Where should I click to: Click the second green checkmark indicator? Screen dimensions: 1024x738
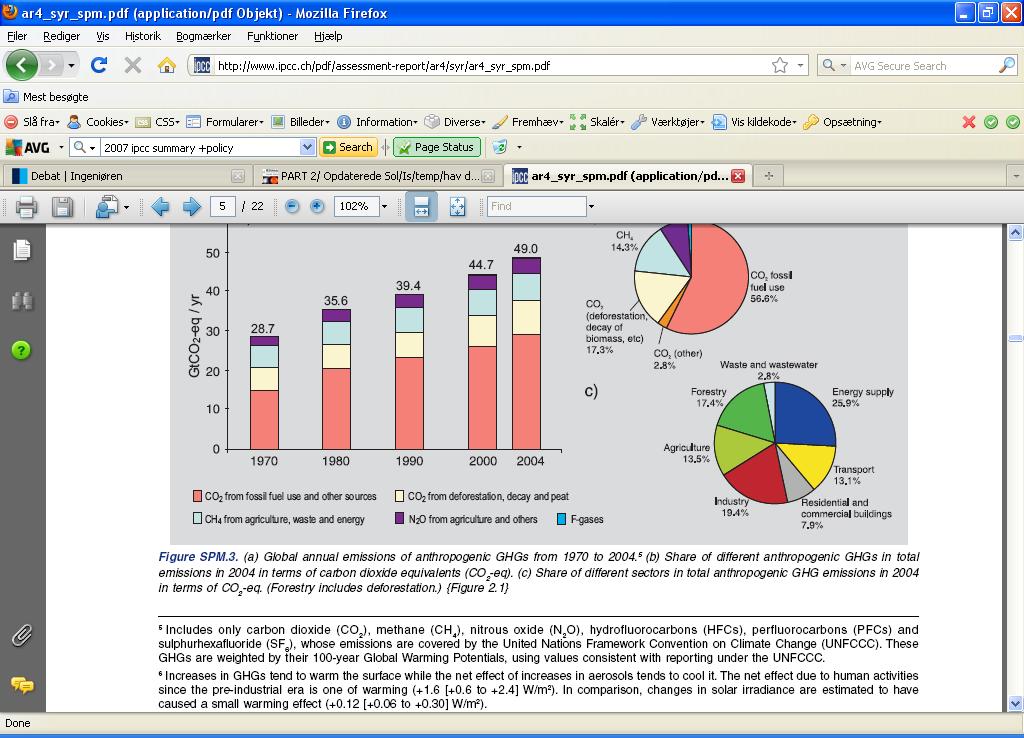[1013, 122]
